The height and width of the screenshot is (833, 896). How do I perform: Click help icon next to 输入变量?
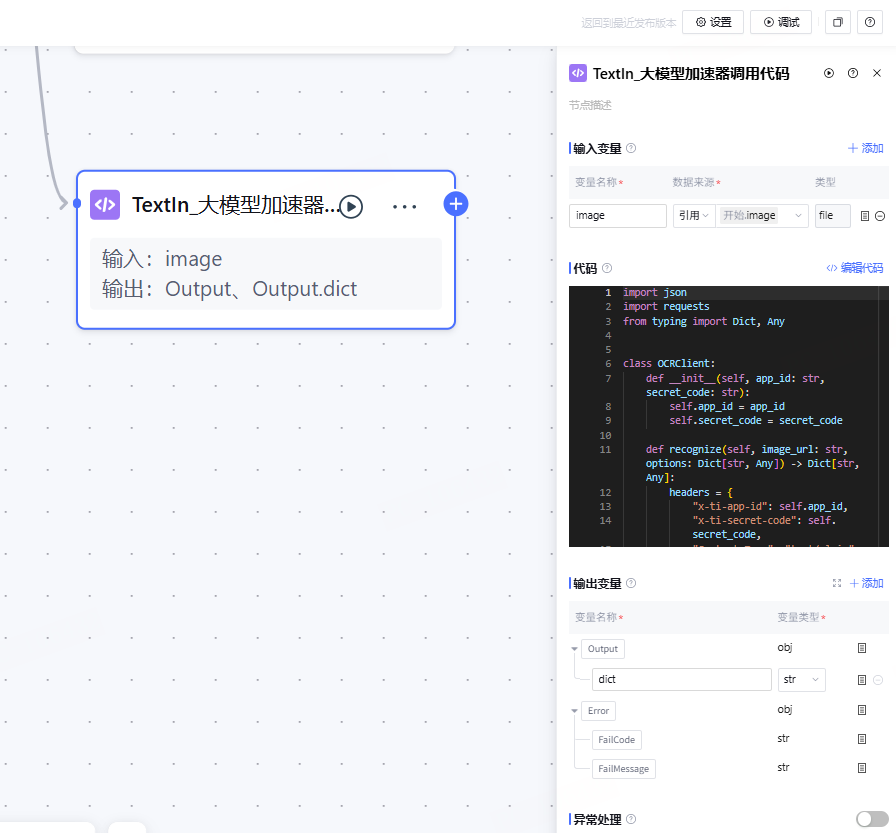pyautogui.click(x=631, y=148)
